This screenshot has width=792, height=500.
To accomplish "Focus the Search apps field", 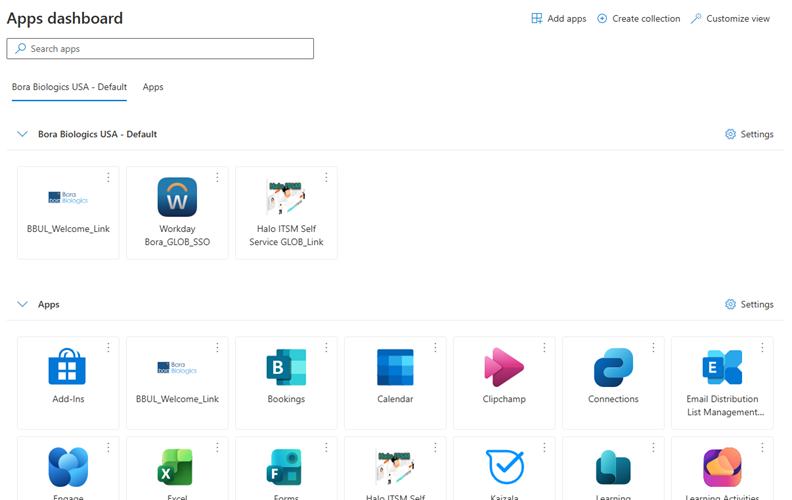I will click(x=160, y=48).
